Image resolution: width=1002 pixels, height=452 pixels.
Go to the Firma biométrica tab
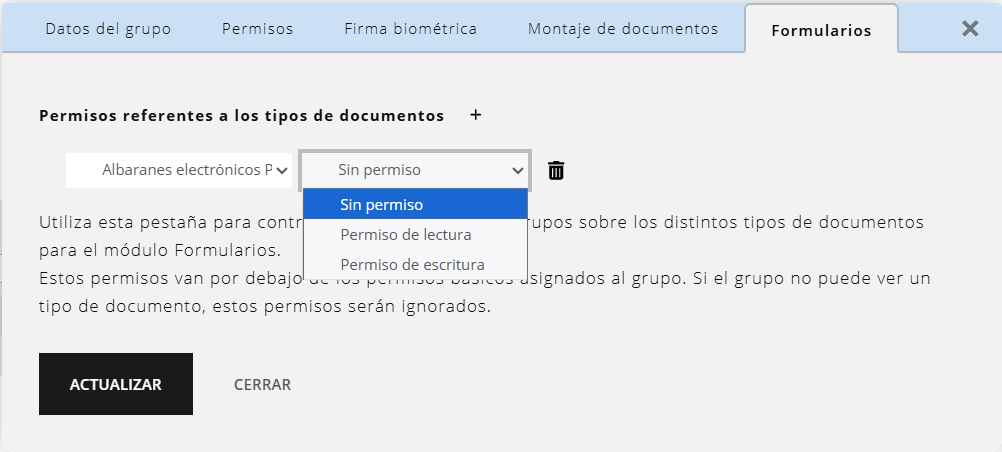click(410, 28)
